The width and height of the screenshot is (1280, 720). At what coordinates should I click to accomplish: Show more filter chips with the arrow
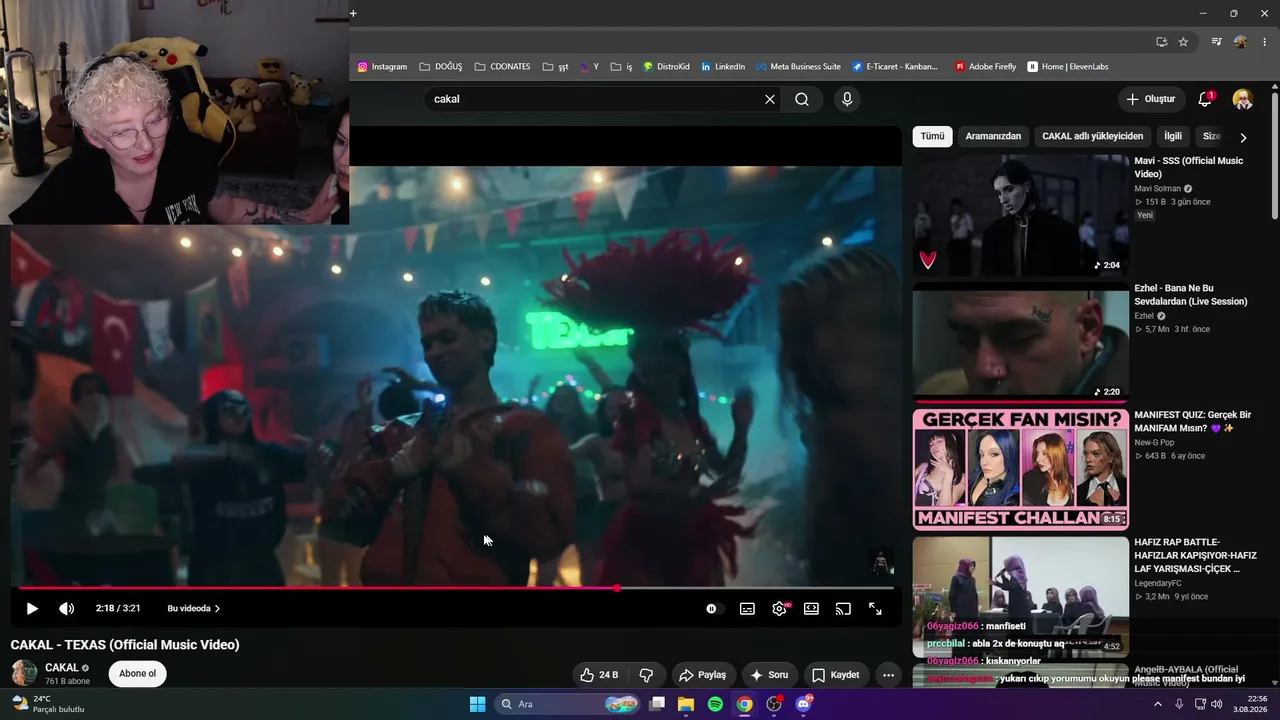point(1243,137)
